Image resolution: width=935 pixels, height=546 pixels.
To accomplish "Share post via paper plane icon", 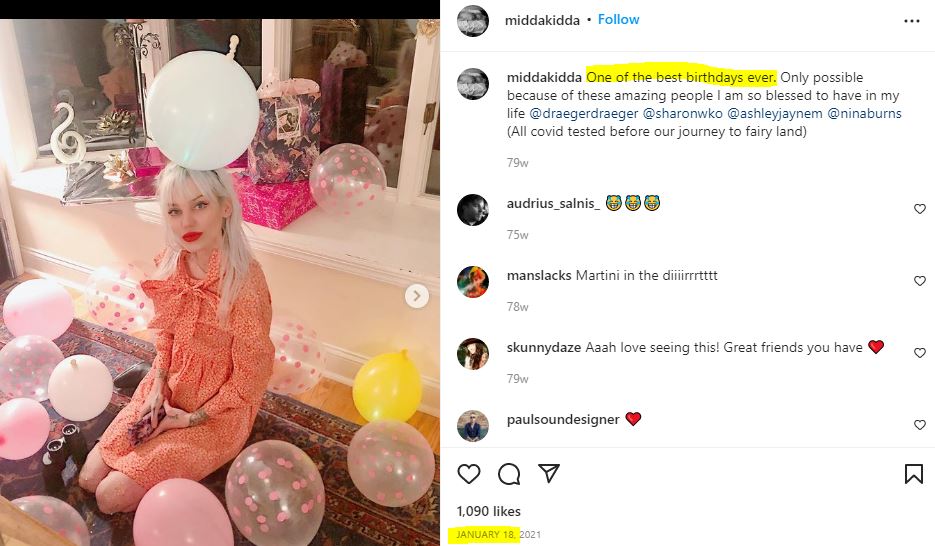I will 549,473.
